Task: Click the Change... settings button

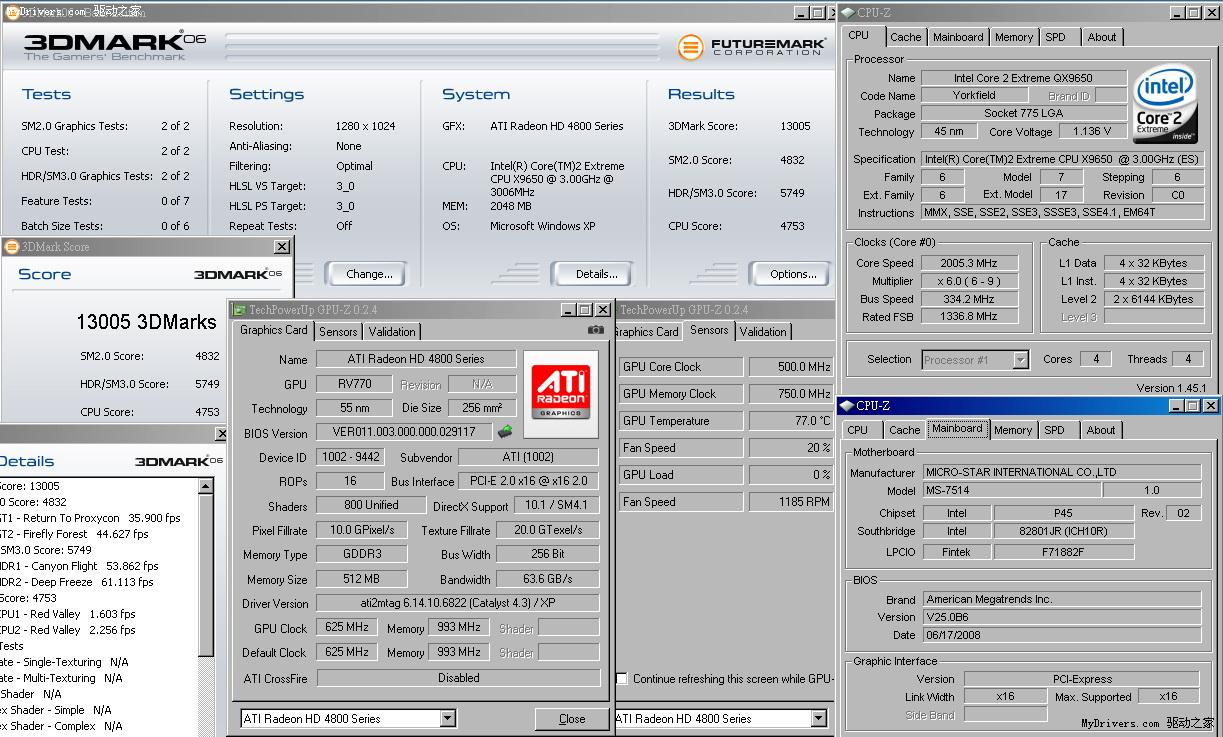Action: pyautogui.click(x=369, y=274)
